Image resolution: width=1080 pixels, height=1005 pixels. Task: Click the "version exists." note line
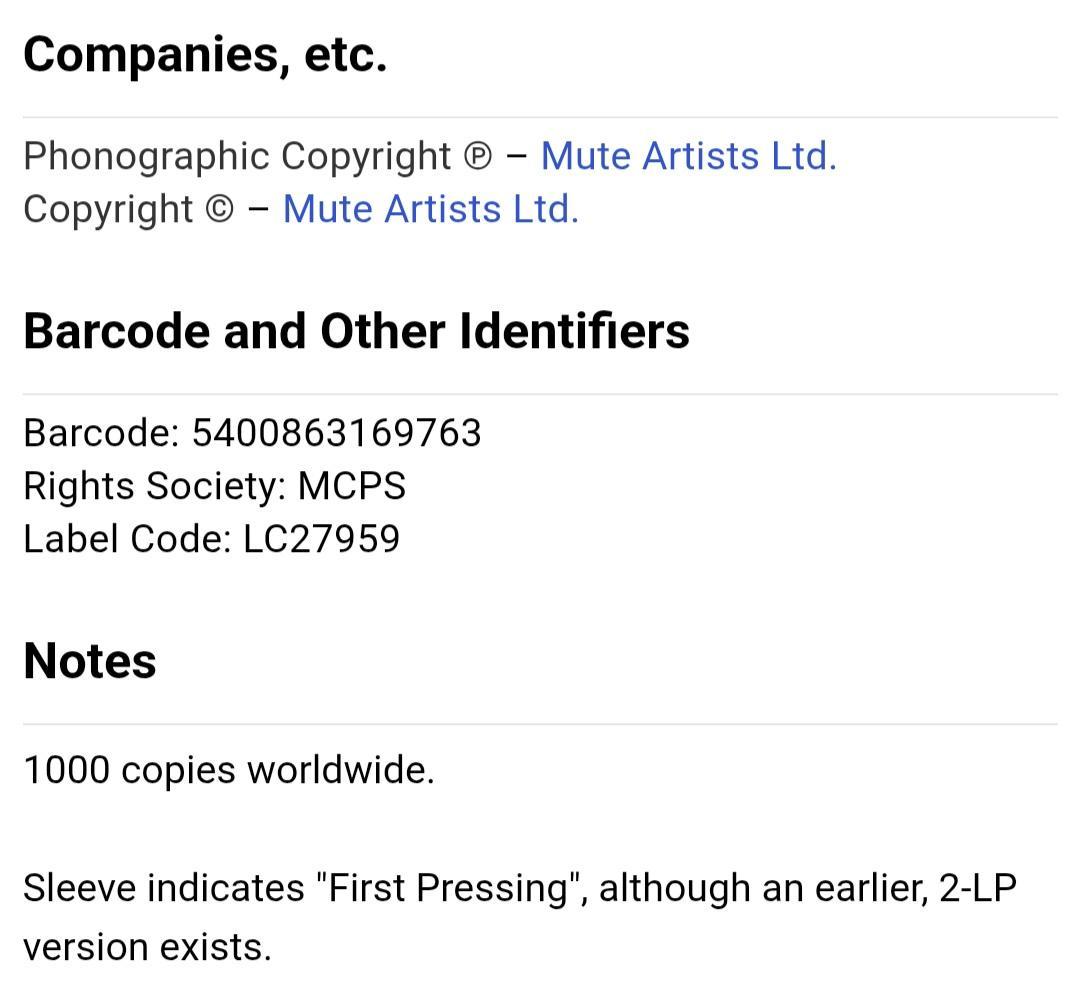147,947
